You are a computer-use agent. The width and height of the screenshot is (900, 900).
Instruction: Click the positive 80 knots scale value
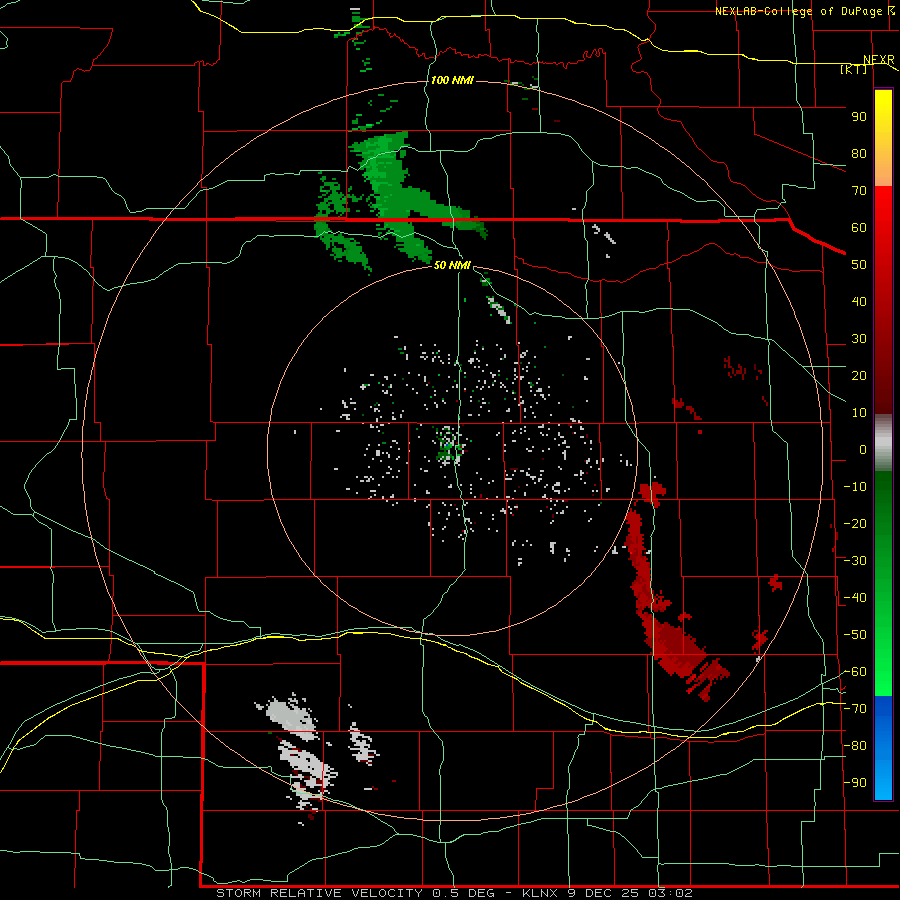[x=859, y=153]
